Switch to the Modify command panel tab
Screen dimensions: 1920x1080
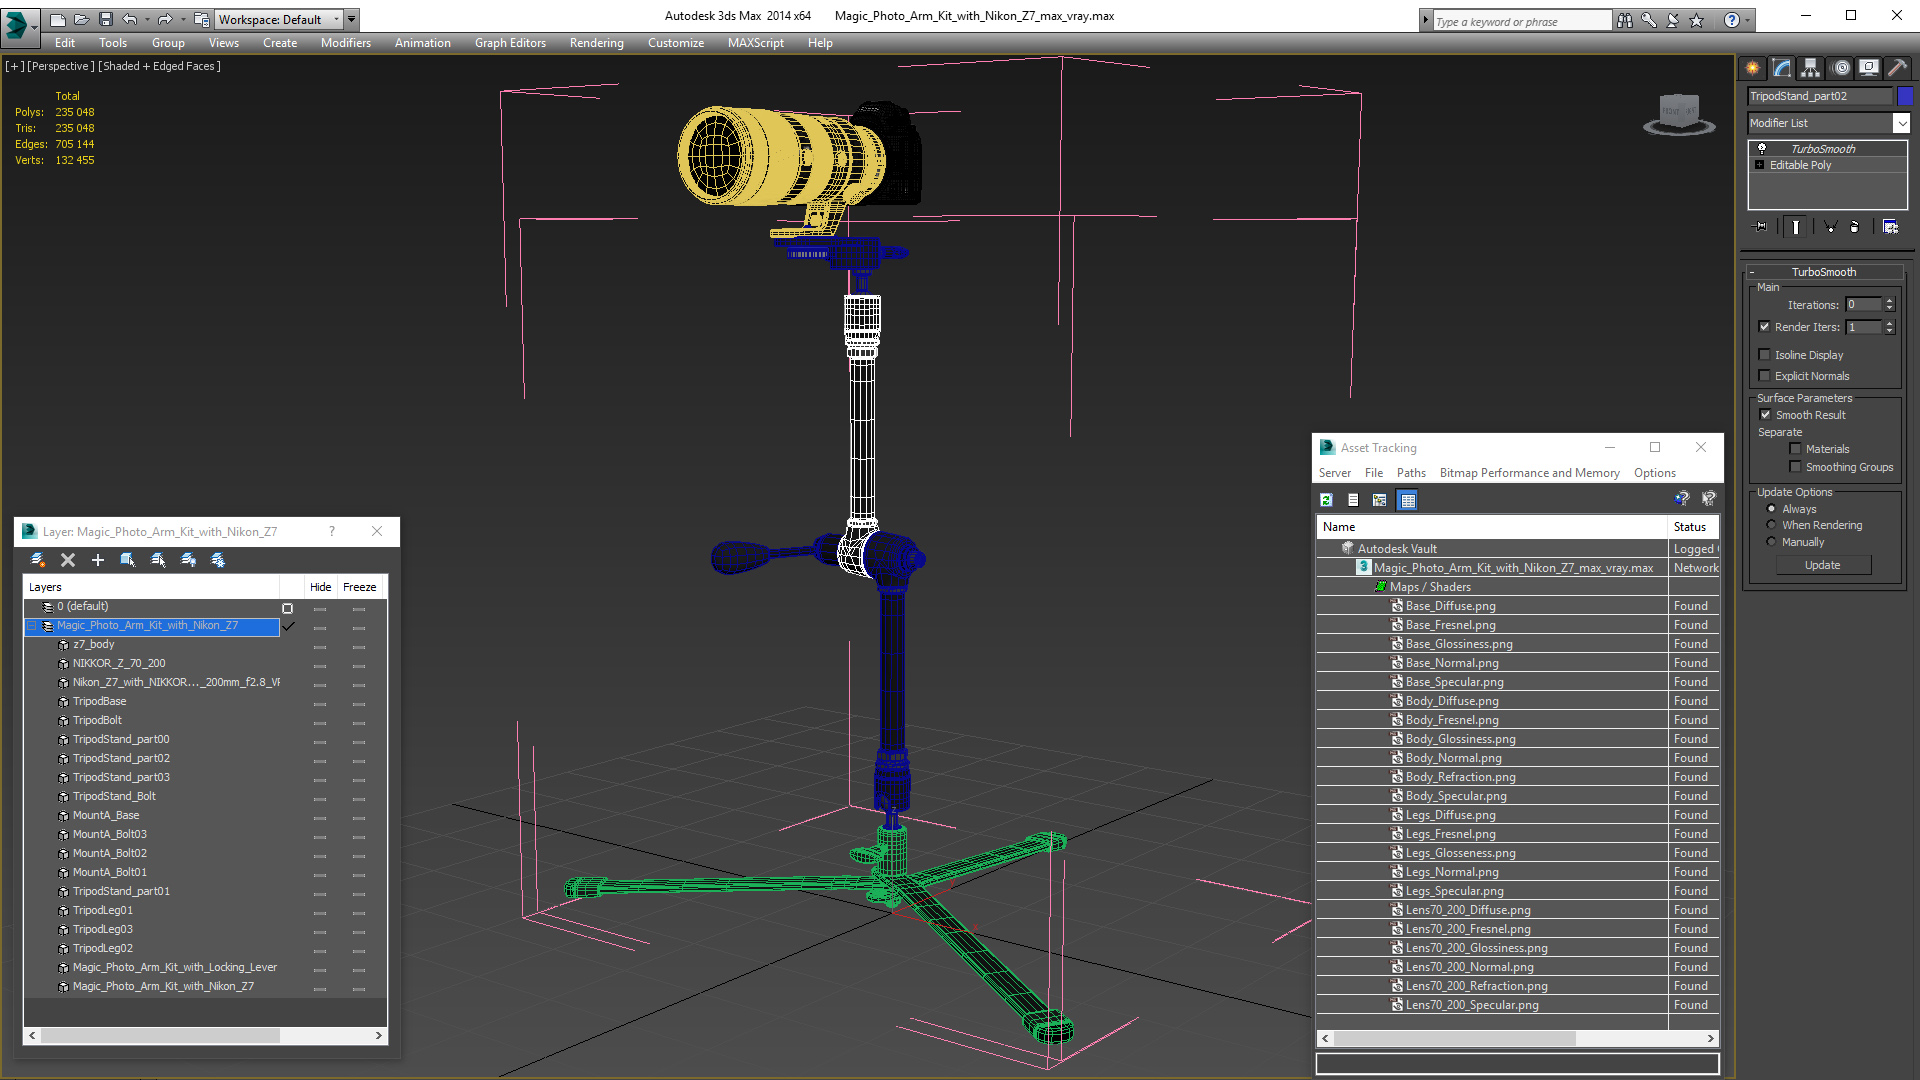coord(1781,68)
